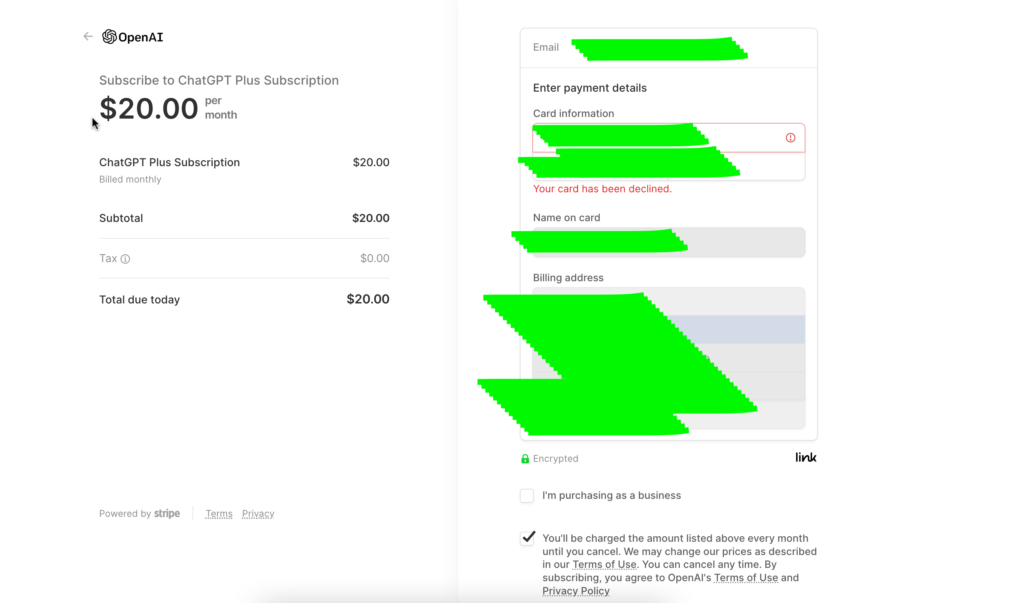Click the back arrow beside OpenAI logo

(x=88, y=37)
